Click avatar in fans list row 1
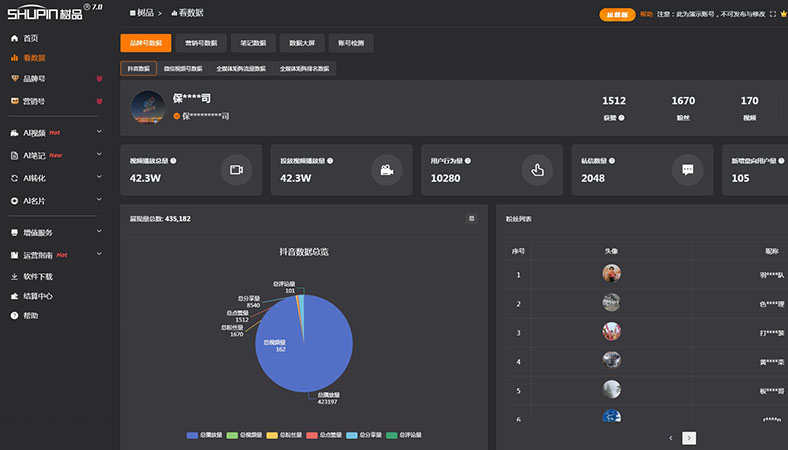The height and width of the screenshot is (450, 788). click(x=612, y=274)
